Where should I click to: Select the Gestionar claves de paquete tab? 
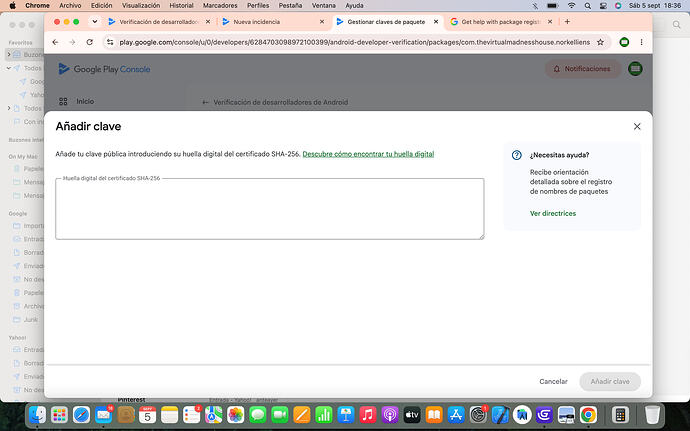click(x=386, y=22)
